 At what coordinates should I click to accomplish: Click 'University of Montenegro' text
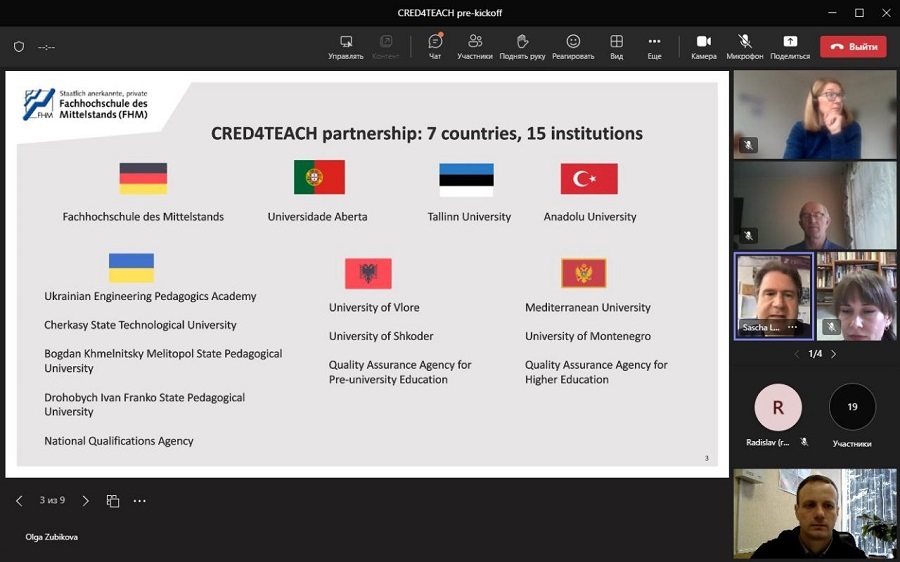click(x=588, y=336)
